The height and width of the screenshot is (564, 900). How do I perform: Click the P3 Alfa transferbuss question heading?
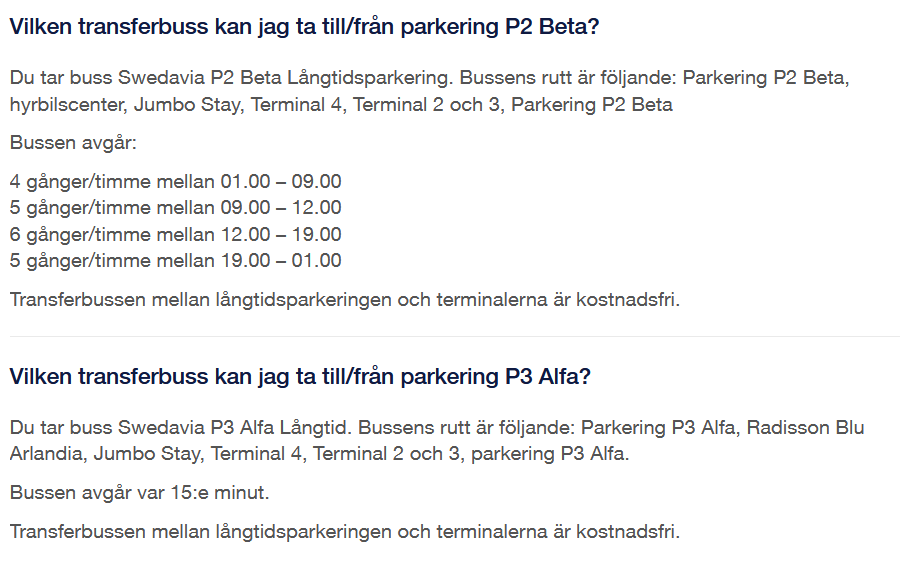click(x=300, y=377)
